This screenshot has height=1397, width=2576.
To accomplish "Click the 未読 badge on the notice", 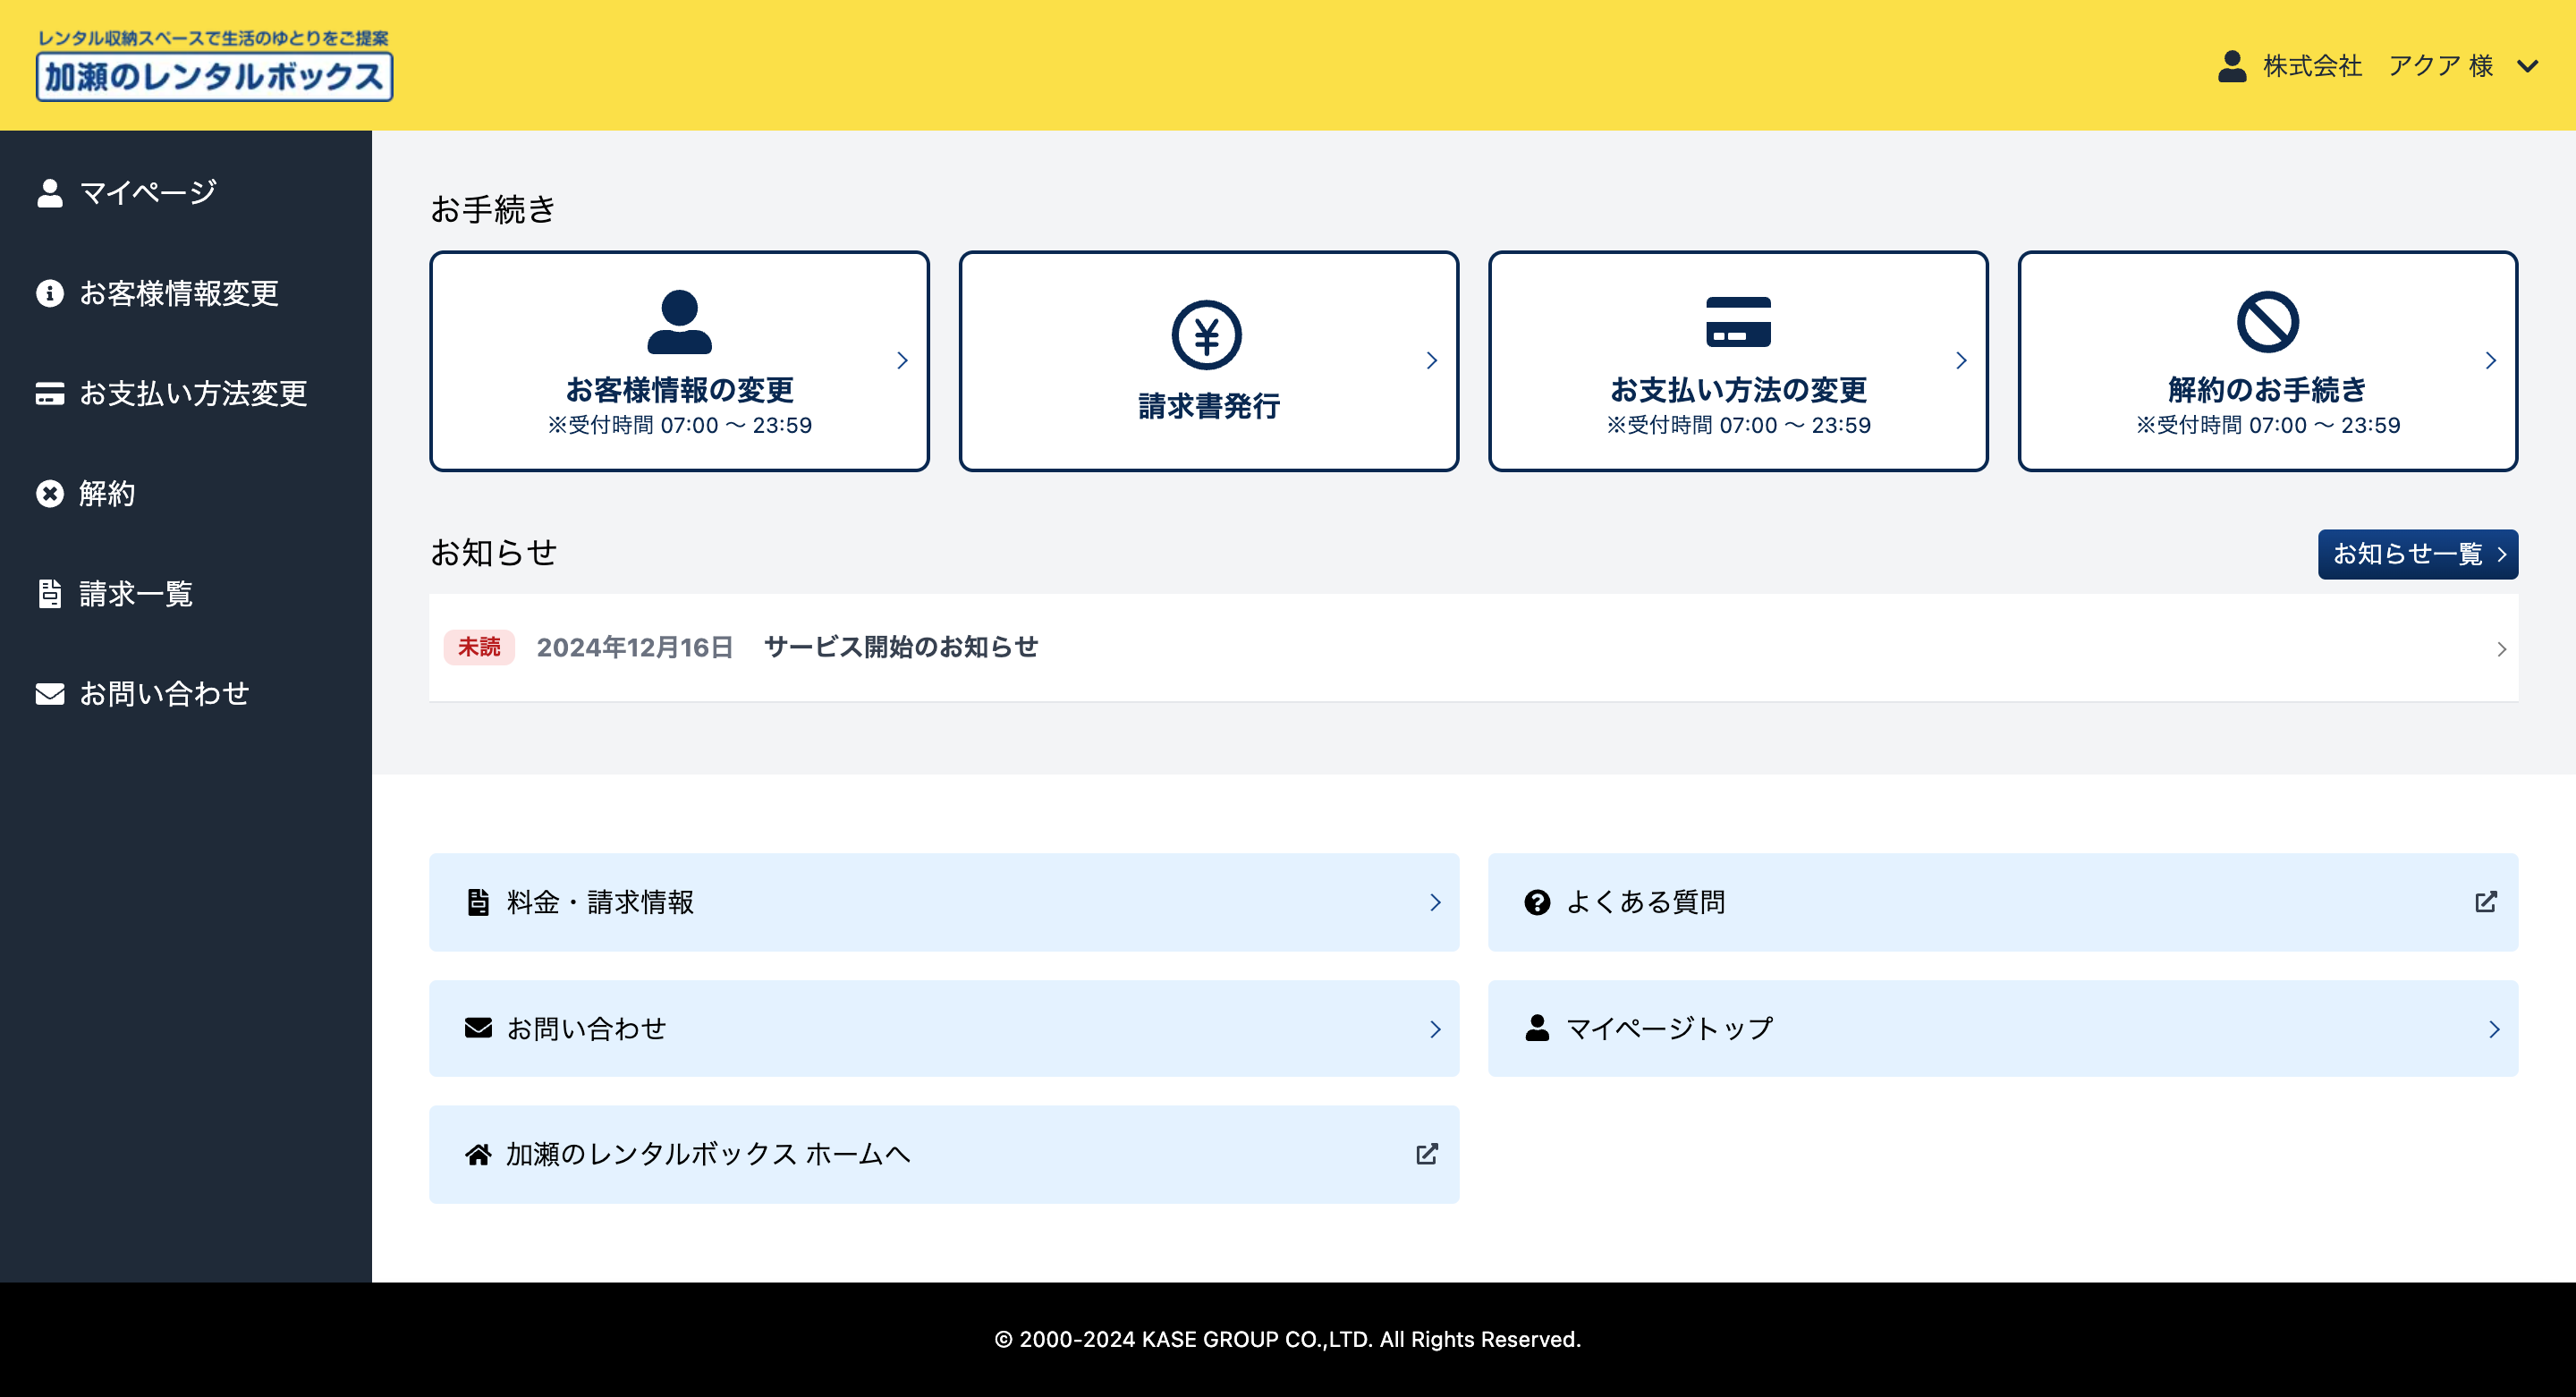I will point(479,648).
